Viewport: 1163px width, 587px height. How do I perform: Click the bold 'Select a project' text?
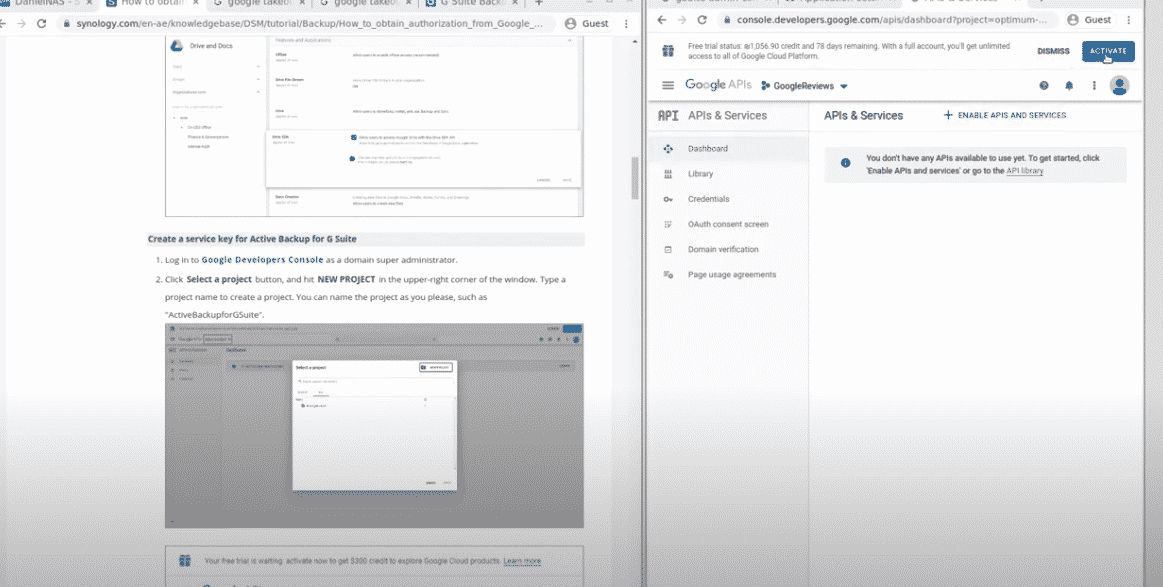[x=219, y=279]
